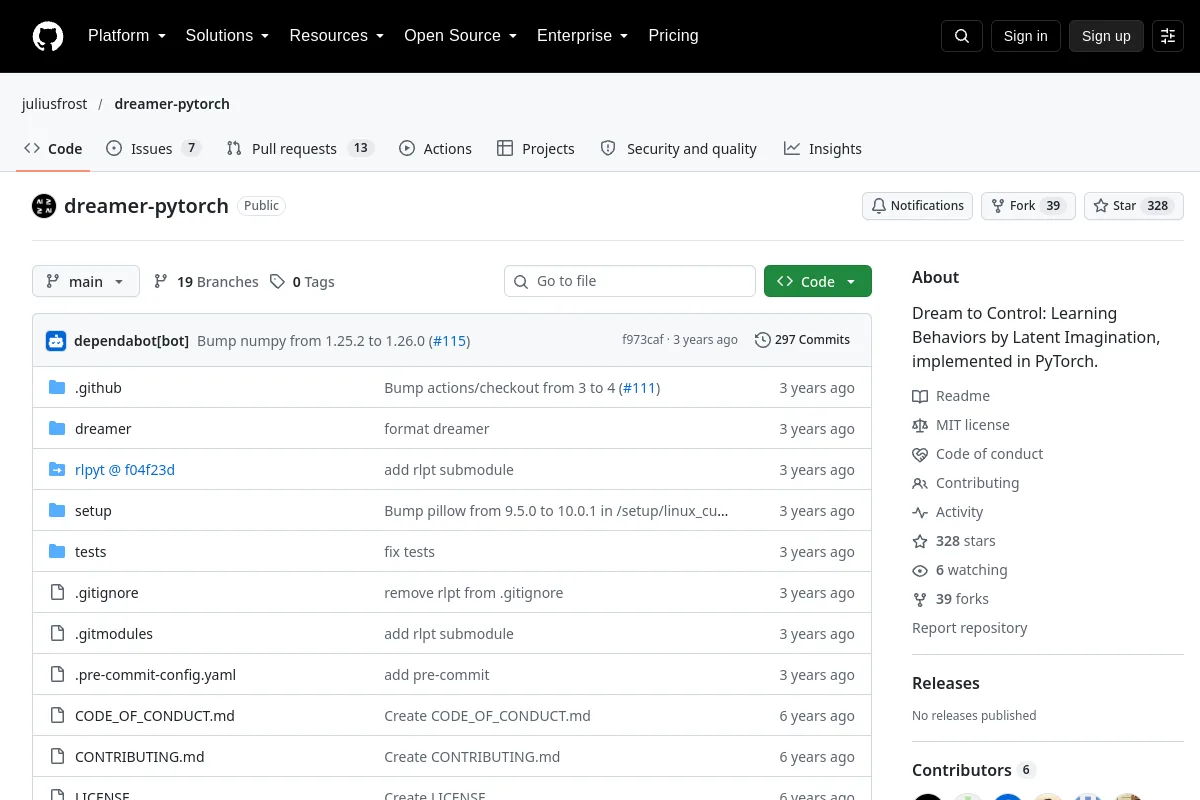The width and height of the screenshot is (1200, 800).
Task: Click the star icon beside 328 stars
Action: coord(920,541)
